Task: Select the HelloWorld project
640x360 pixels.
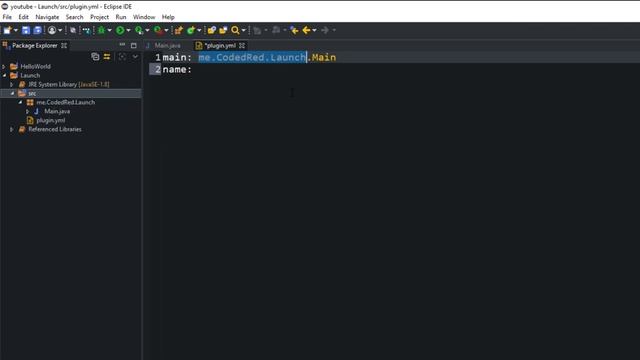Action: tap(35, 67)
